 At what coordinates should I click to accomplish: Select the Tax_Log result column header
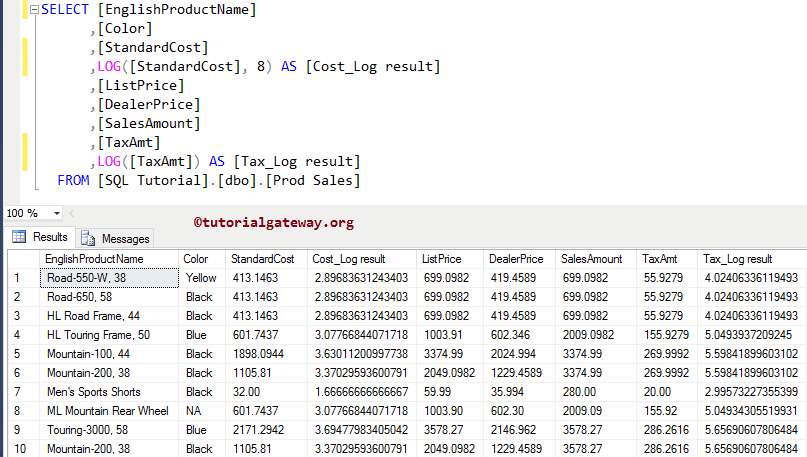pyautogui.click(x=752, y=259)
